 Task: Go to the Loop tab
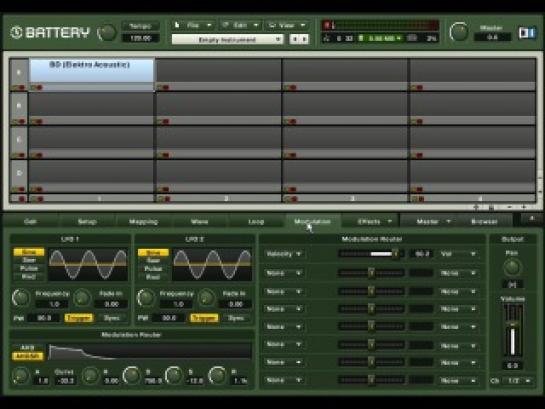256,221
